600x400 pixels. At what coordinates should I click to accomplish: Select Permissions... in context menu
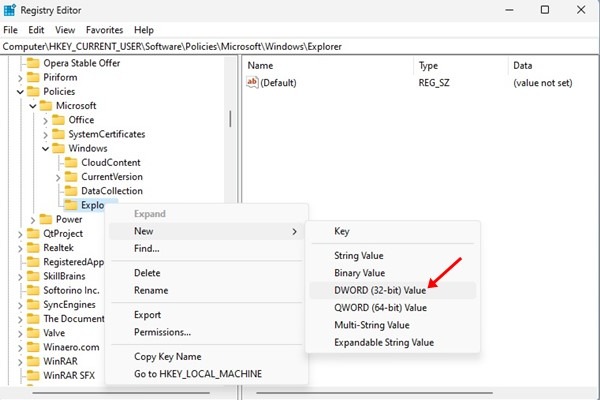[162, 332]
